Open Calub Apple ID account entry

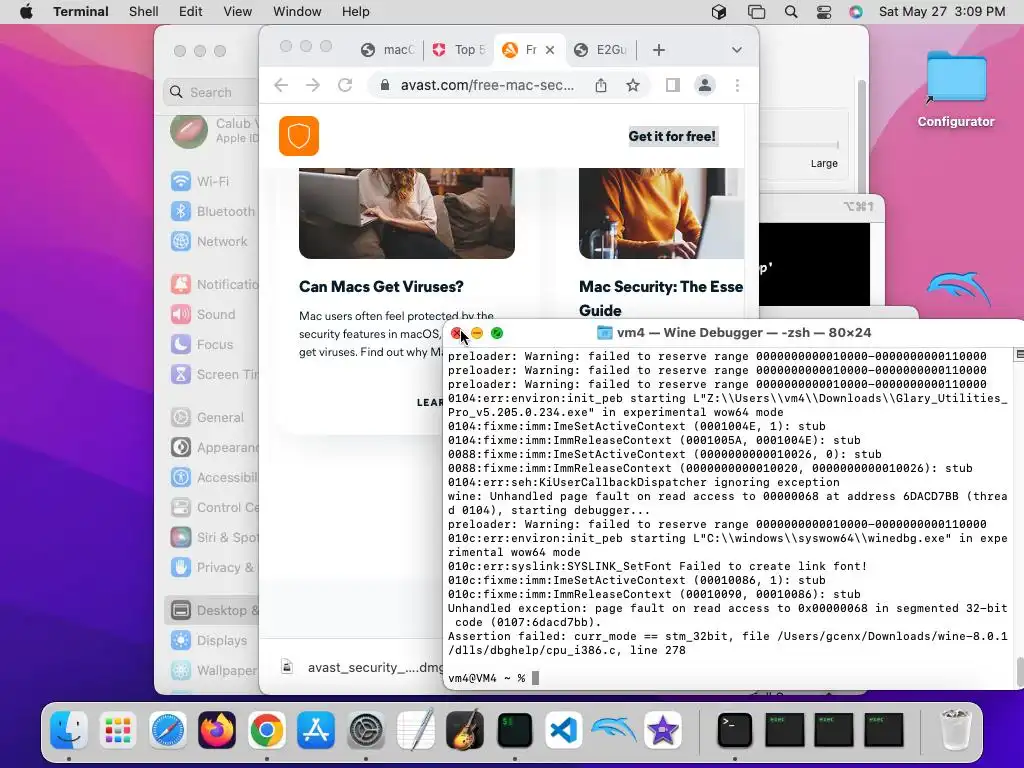[212, 131]
